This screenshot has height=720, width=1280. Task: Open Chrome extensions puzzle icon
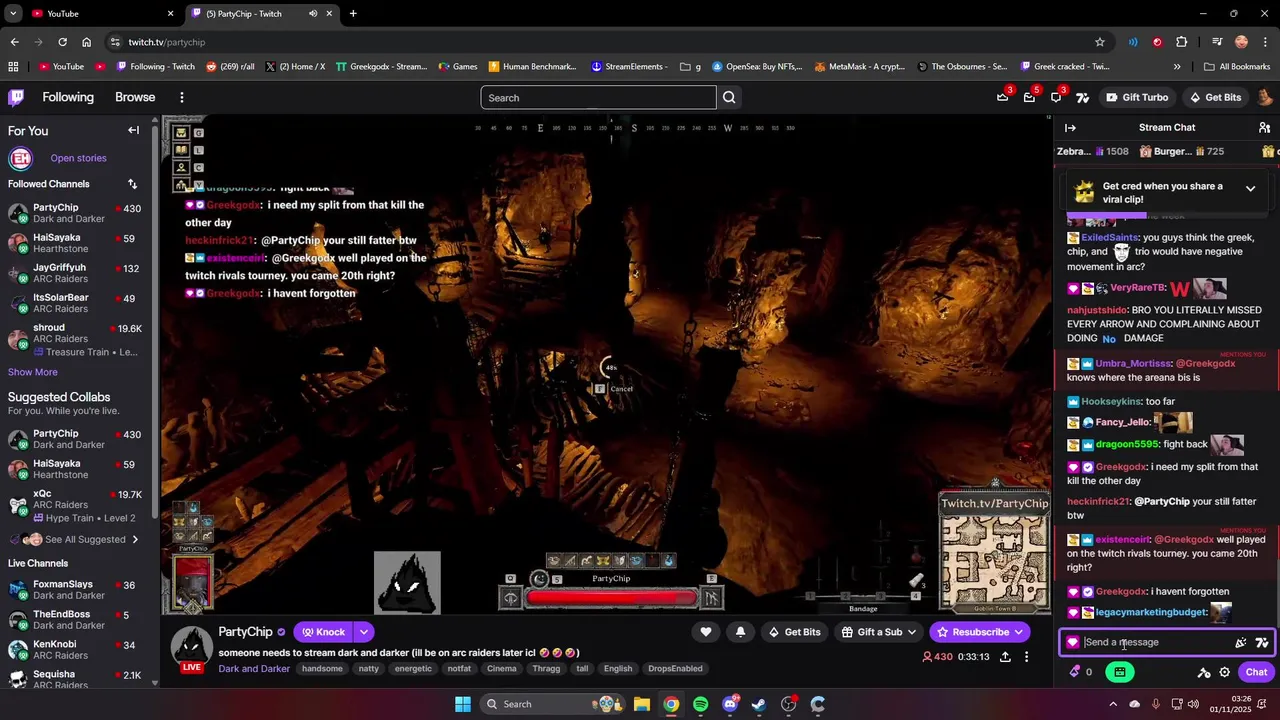point(1182,42)
